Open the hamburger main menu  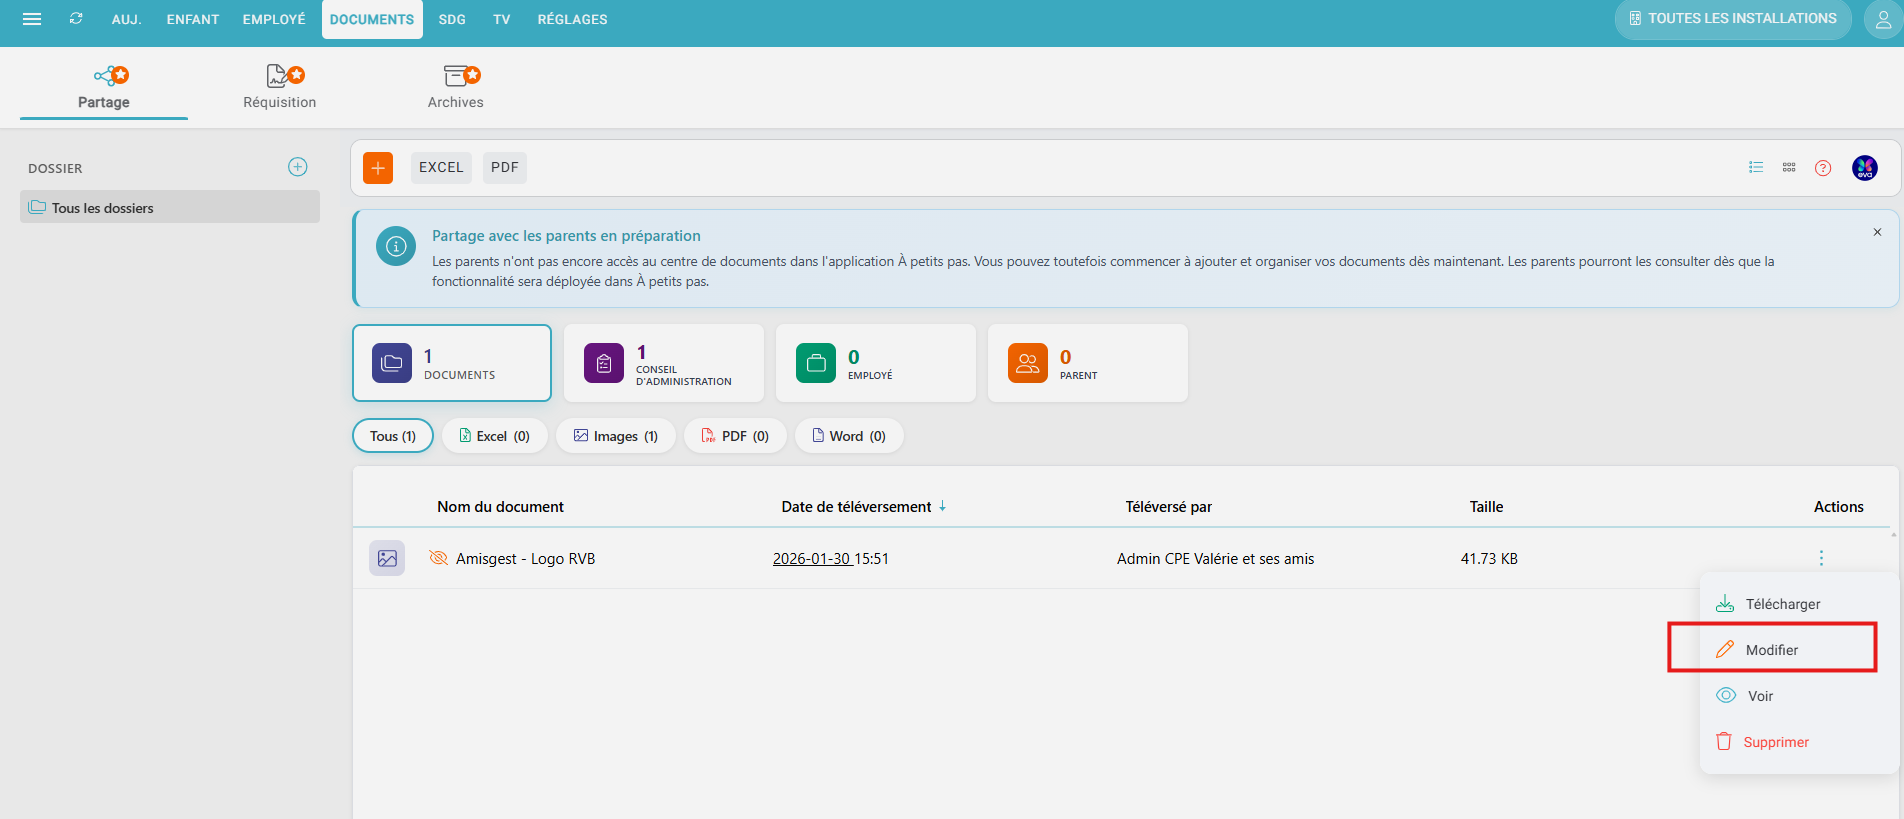click(32, 19)
